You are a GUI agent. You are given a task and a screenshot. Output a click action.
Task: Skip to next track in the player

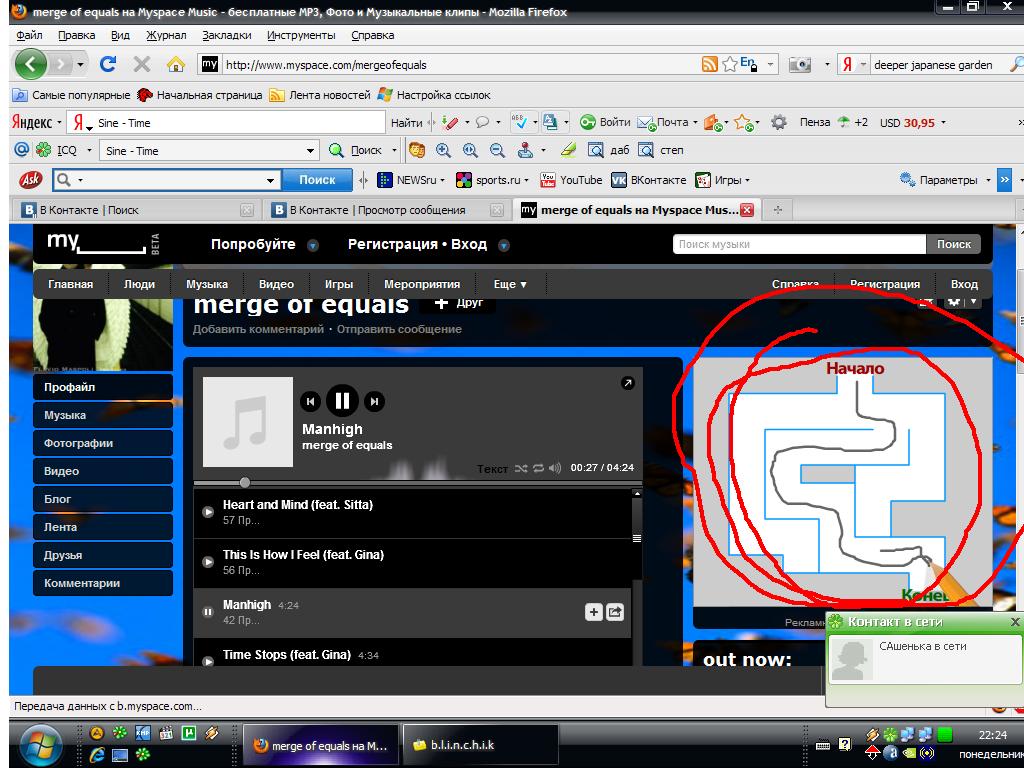coord(374,401)
